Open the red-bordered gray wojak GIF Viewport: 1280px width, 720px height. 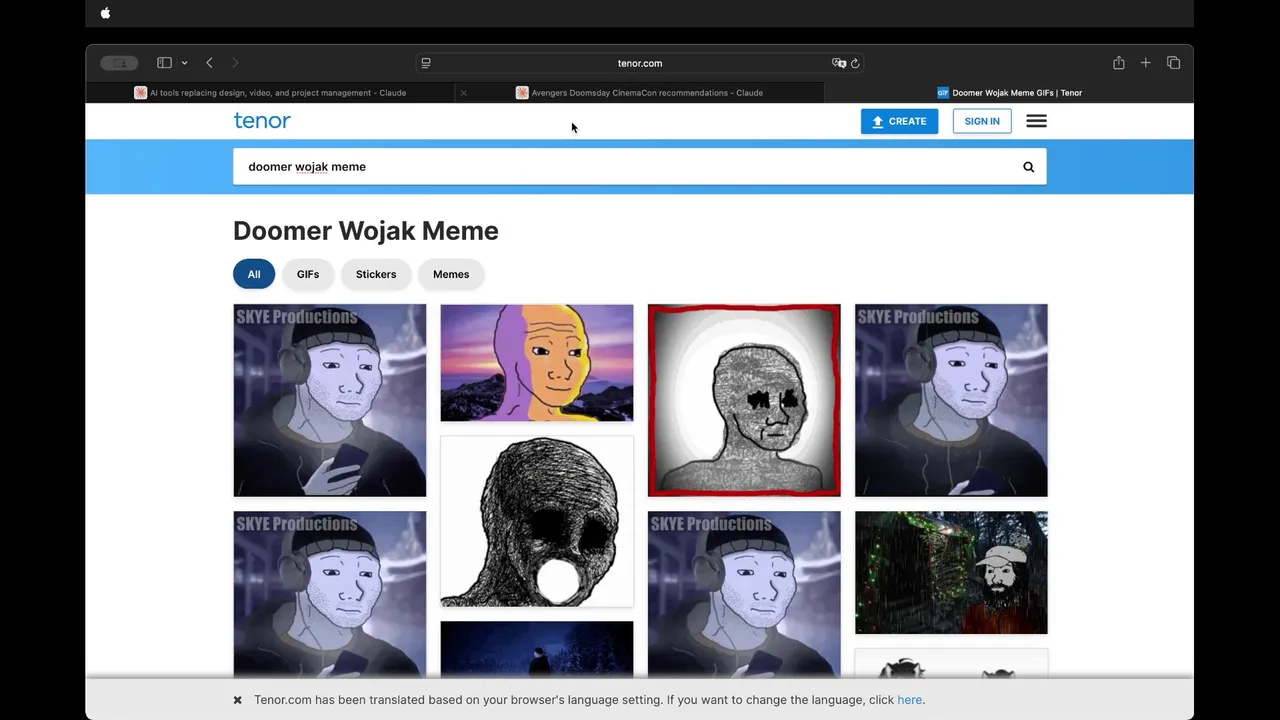(744, 400)
